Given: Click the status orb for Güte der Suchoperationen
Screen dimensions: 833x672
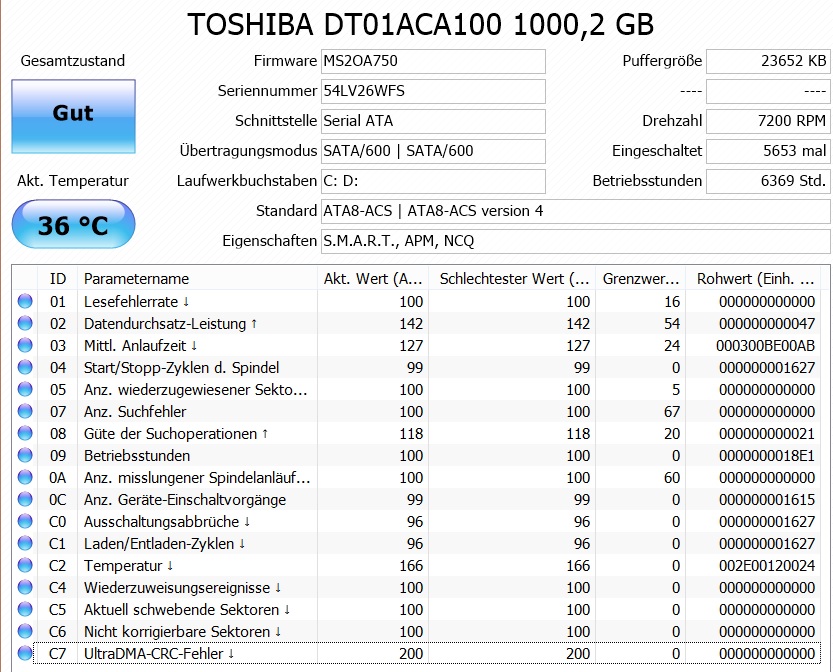Looking at the screenshot, I should pyautogui.click(x=25, y=433).
